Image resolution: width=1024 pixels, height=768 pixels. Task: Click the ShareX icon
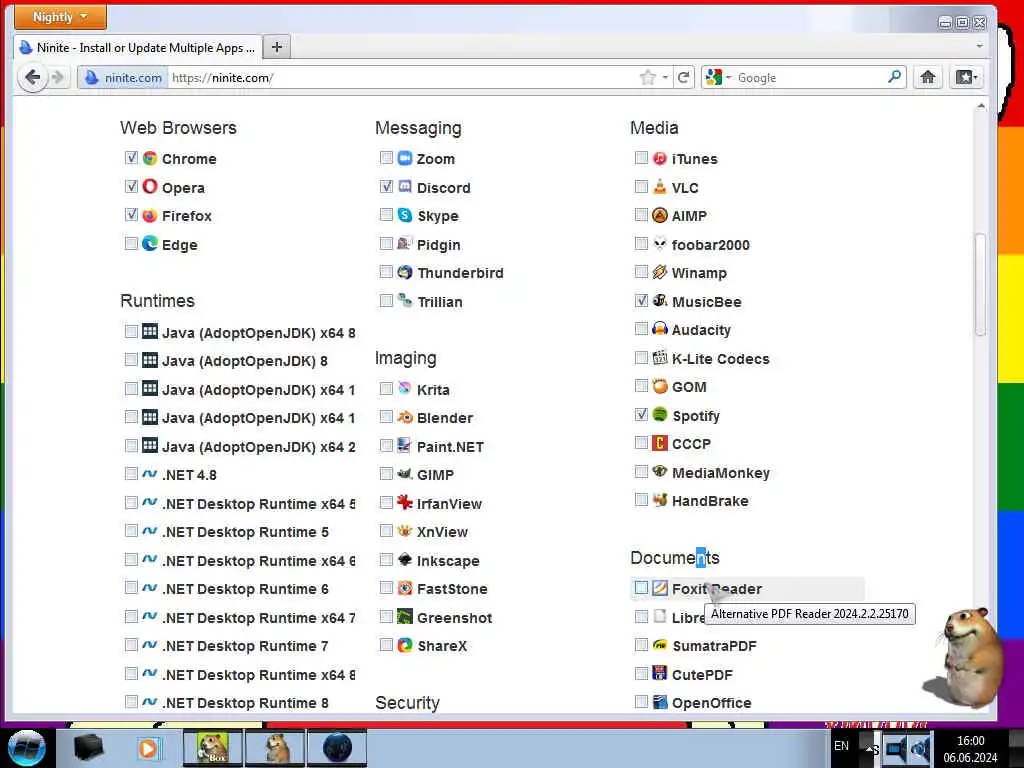click(x=405, y=645)
